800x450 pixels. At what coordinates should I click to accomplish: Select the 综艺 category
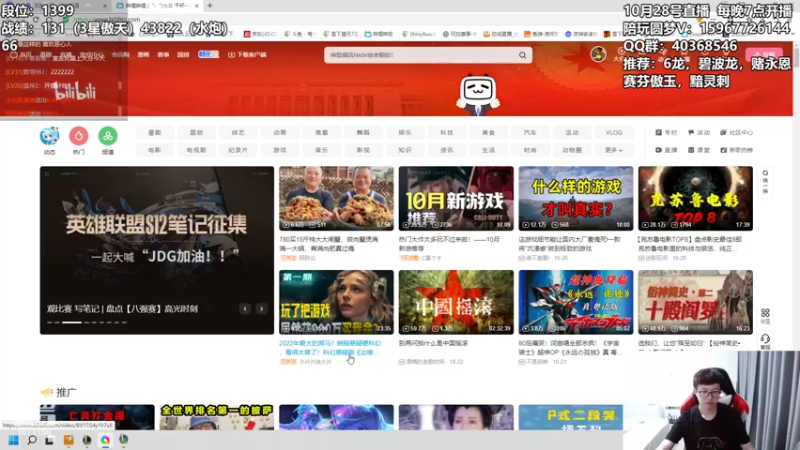pyautogui.click(x=238, y=133)
